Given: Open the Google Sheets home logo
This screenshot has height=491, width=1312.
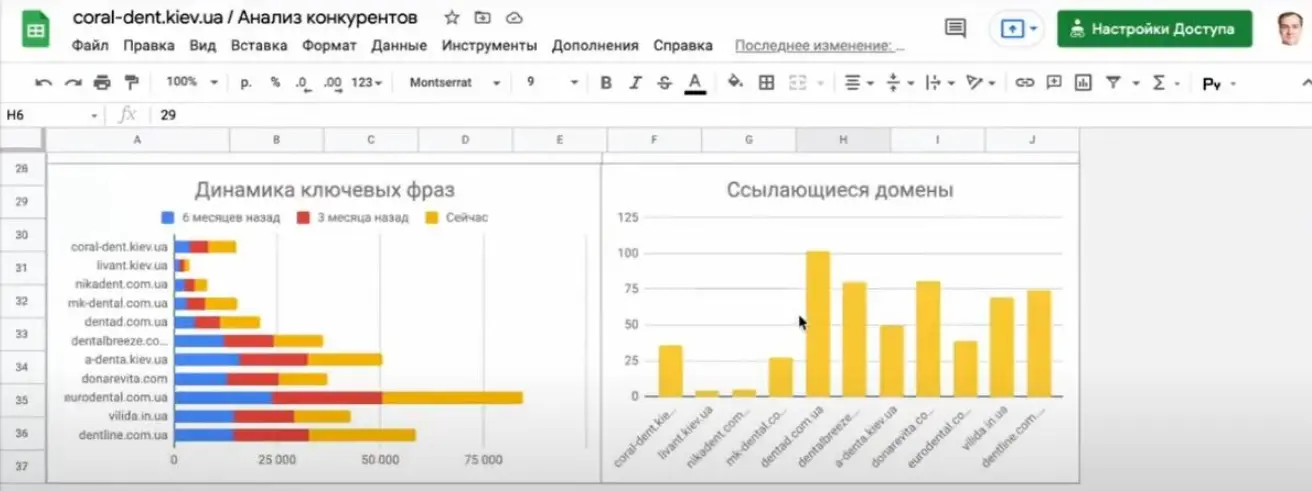Looking at the screenshot, I should click(35, 29).
